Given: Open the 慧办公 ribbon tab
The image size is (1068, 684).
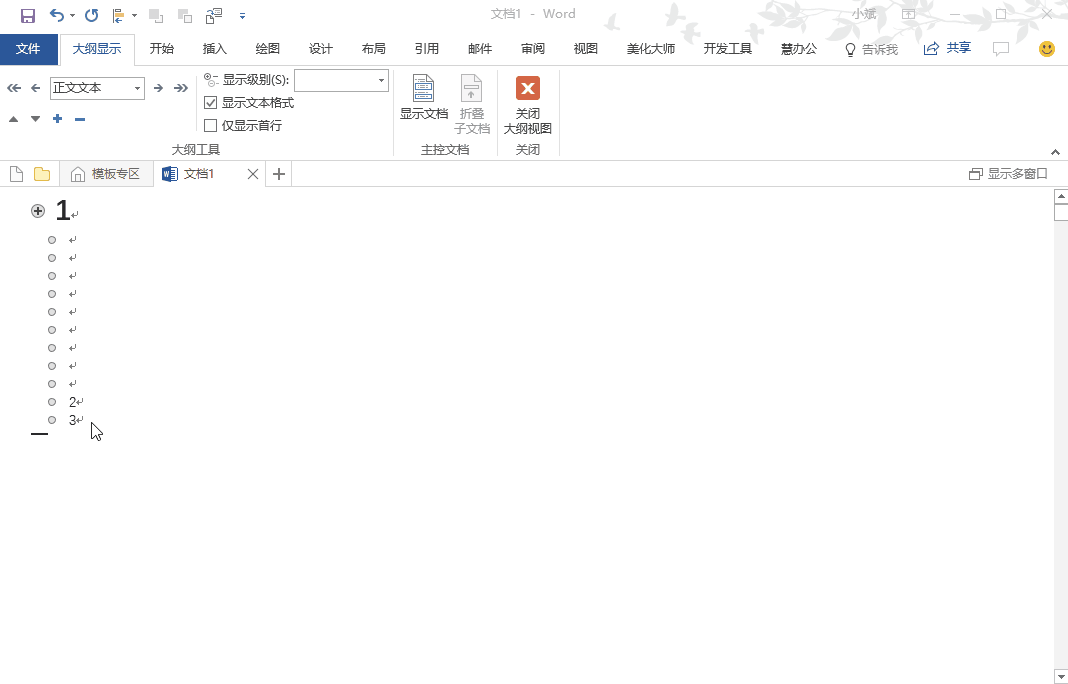Looking at the screenshot, I should tap(799, 49).
